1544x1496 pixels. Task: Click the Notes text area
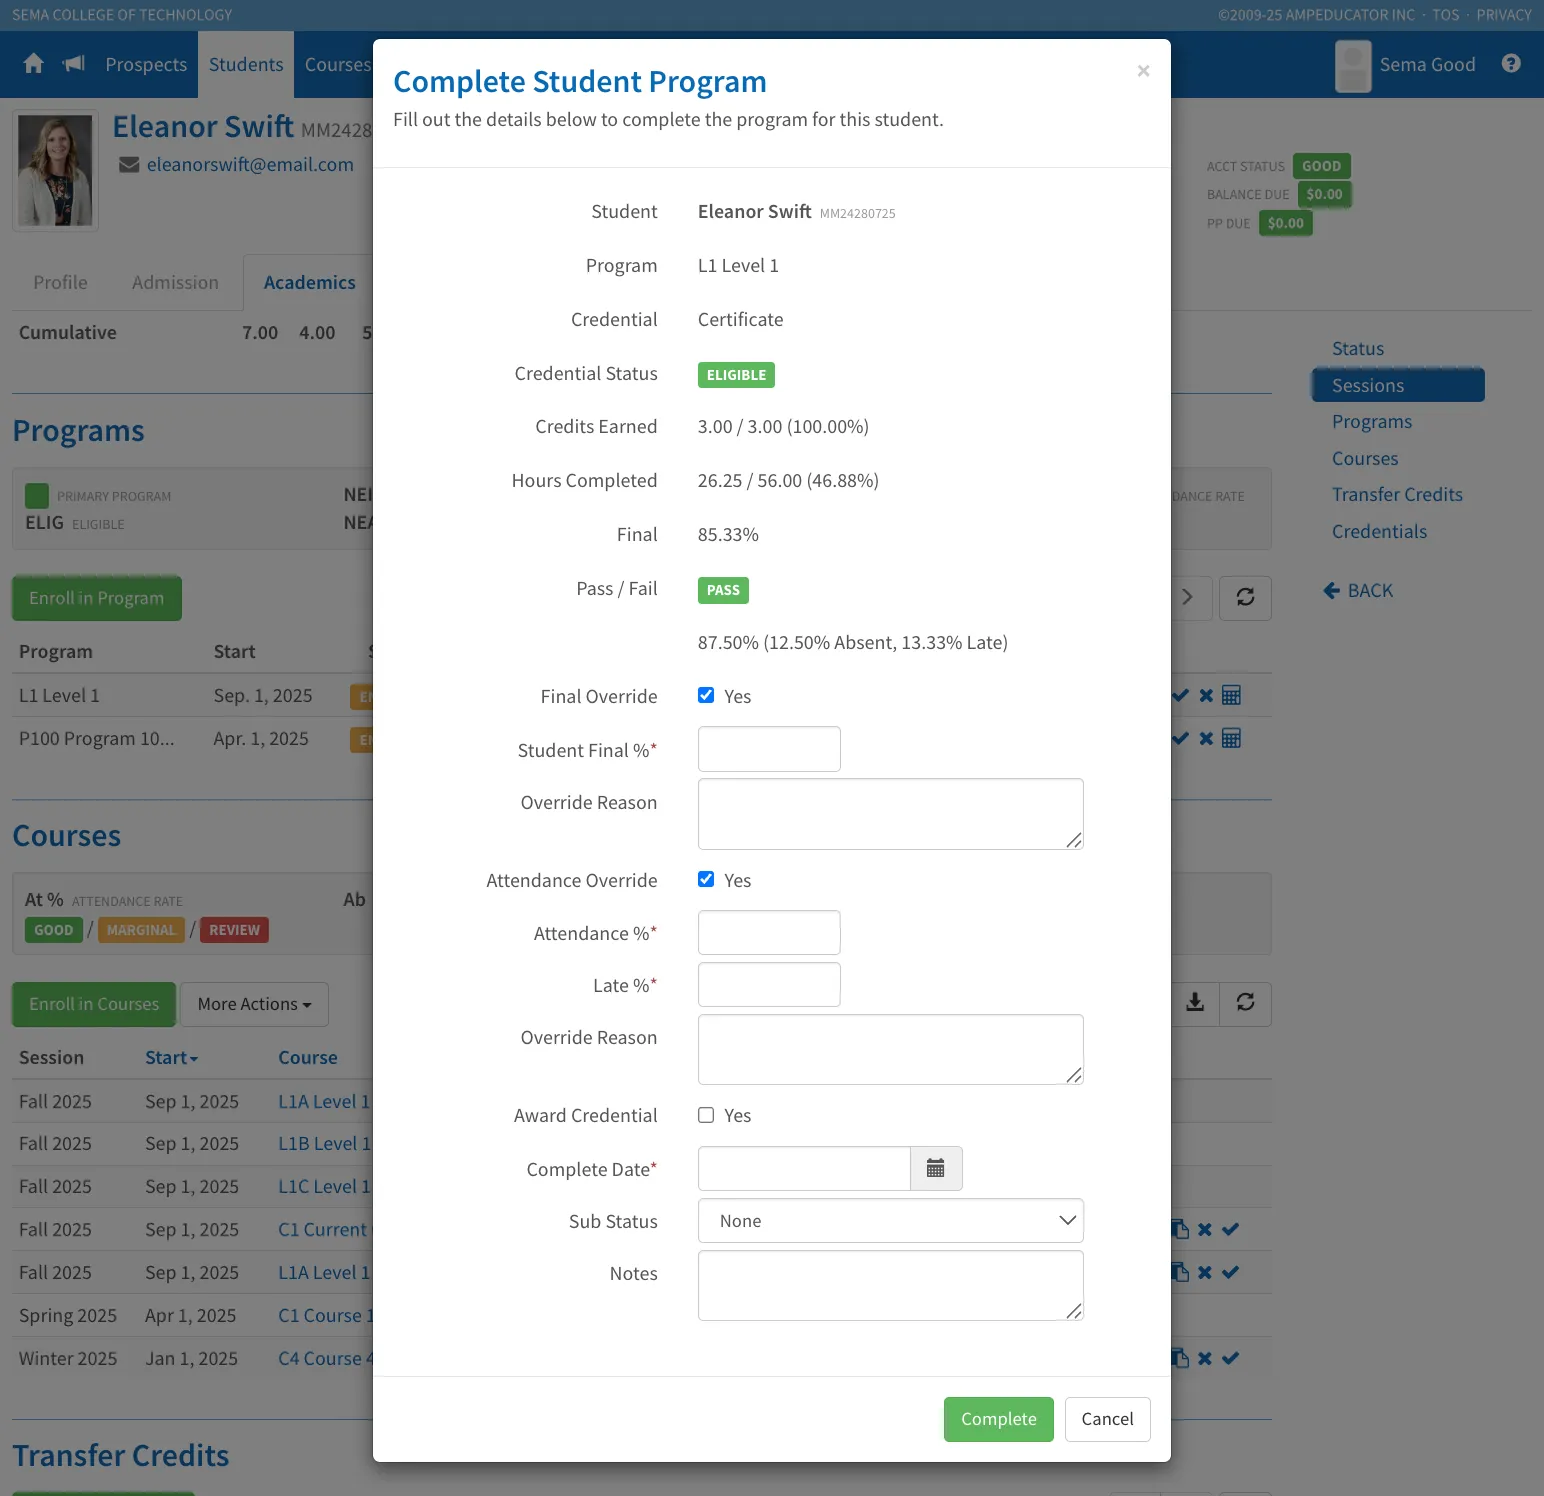coord(891,1285)
